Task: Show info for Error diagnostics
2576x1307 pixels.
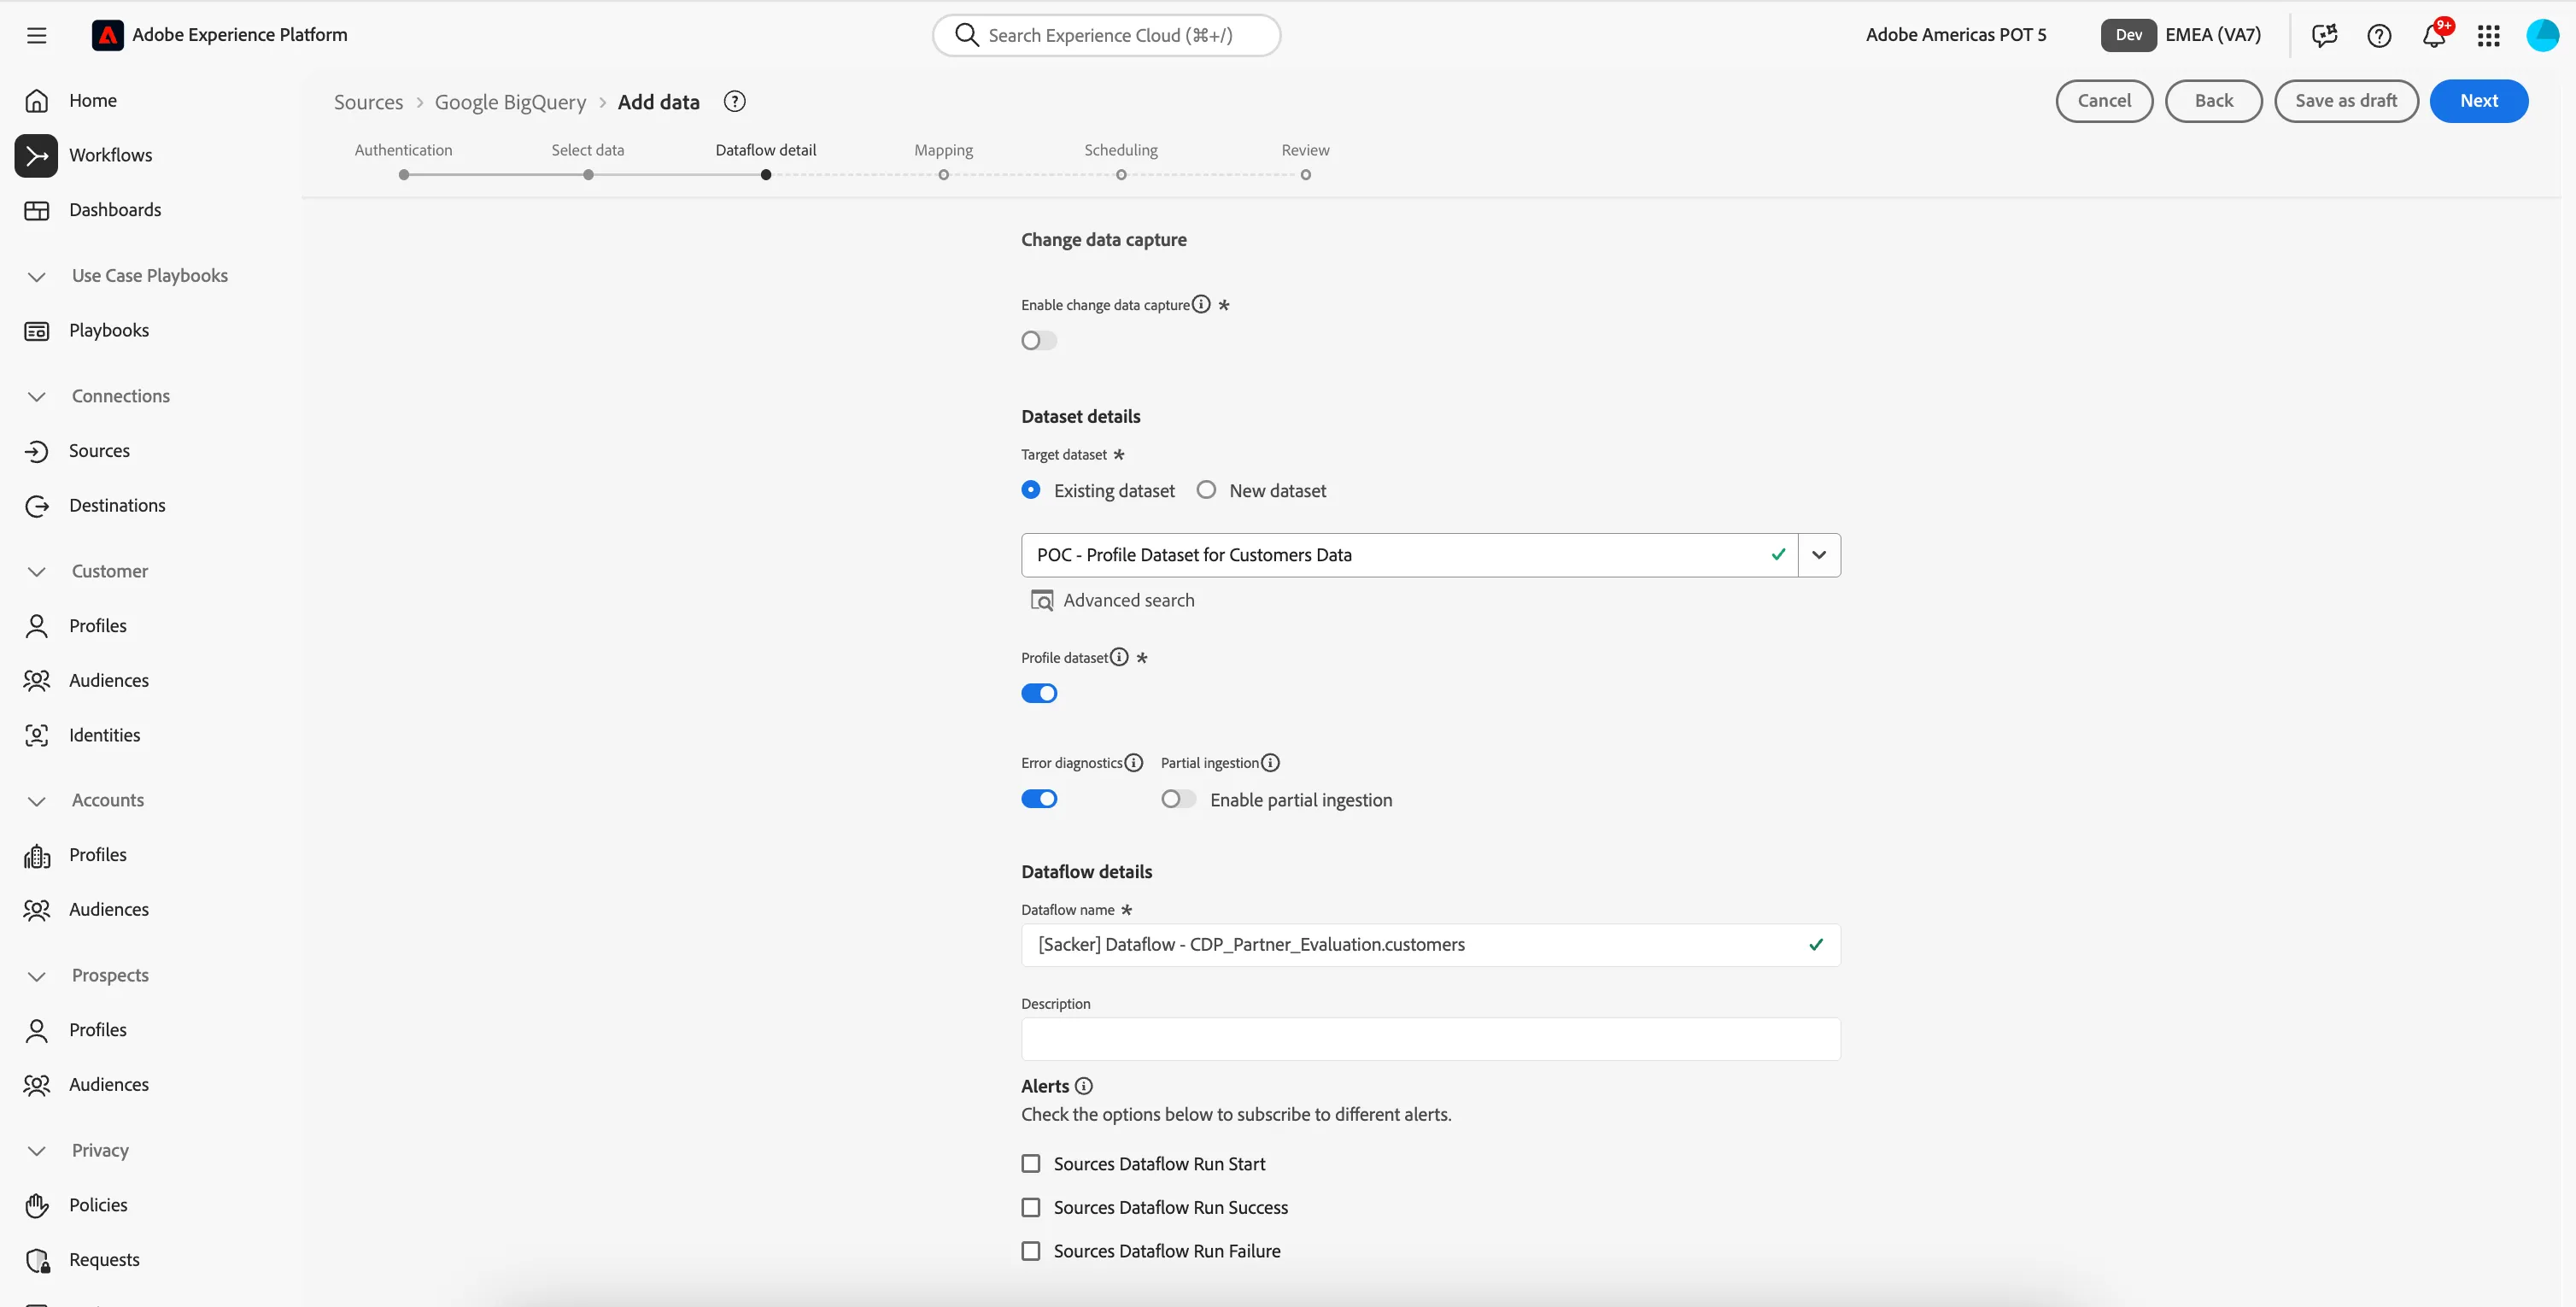Action: click(1133, 762)
